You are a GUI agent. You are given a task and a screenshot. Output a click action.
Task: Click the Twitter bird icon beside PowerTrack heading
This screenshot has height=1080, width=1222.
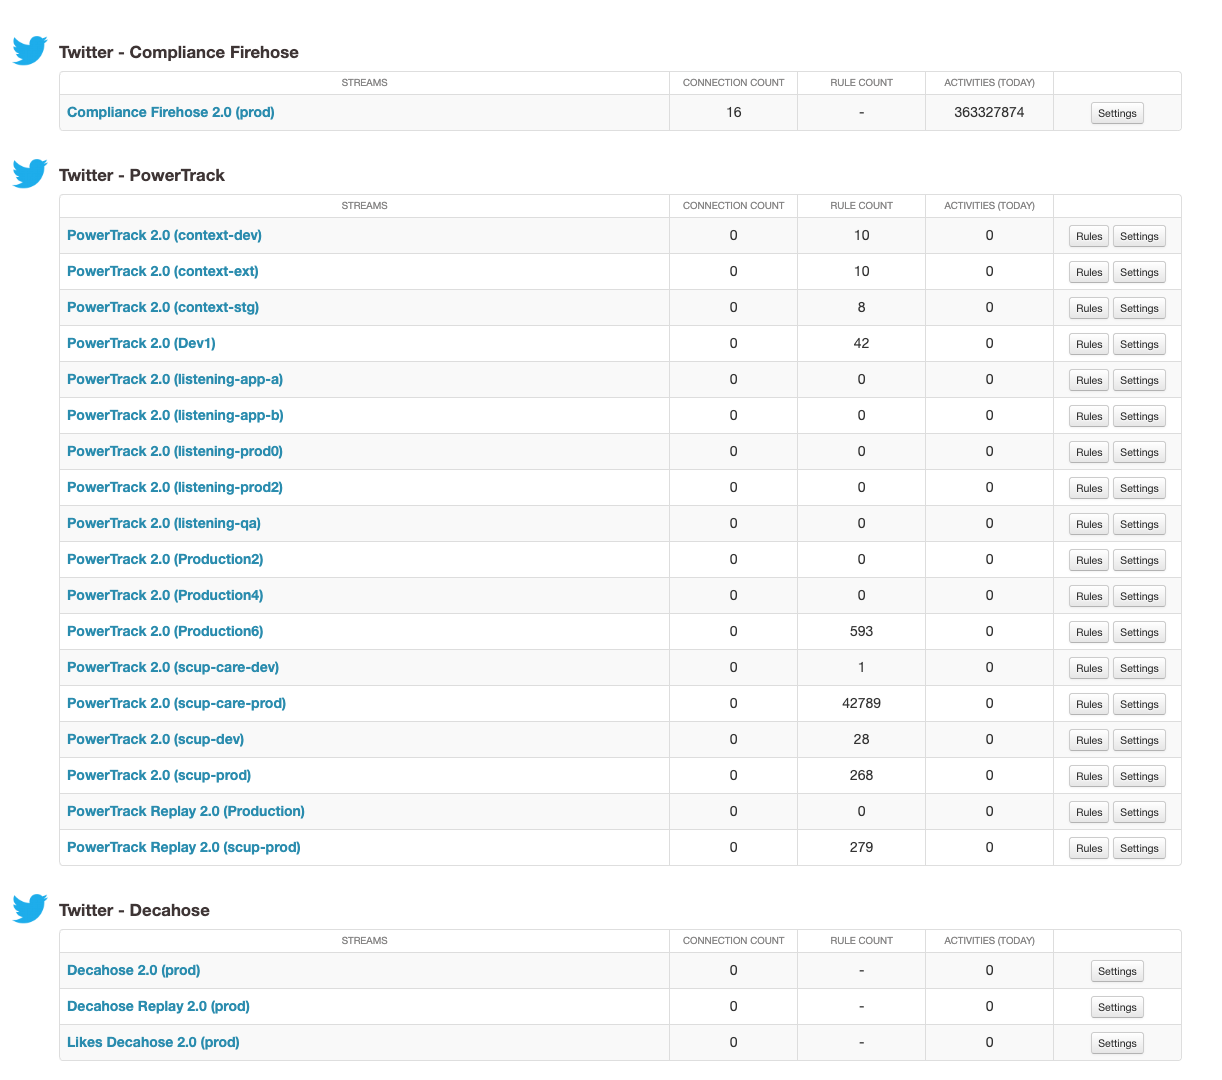coord(30,173)
